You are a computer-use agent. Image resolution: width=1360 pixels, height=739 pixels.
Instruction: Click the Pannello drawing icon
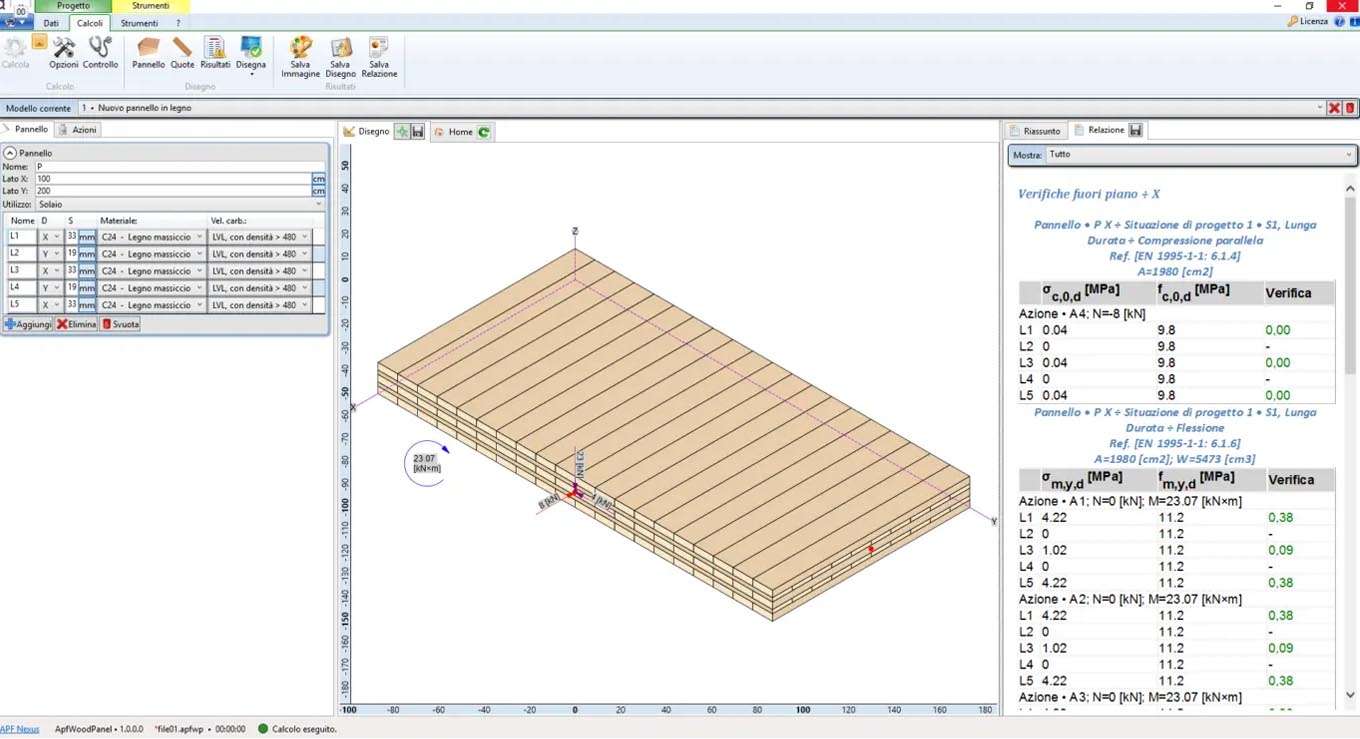[x=148, y=52]
